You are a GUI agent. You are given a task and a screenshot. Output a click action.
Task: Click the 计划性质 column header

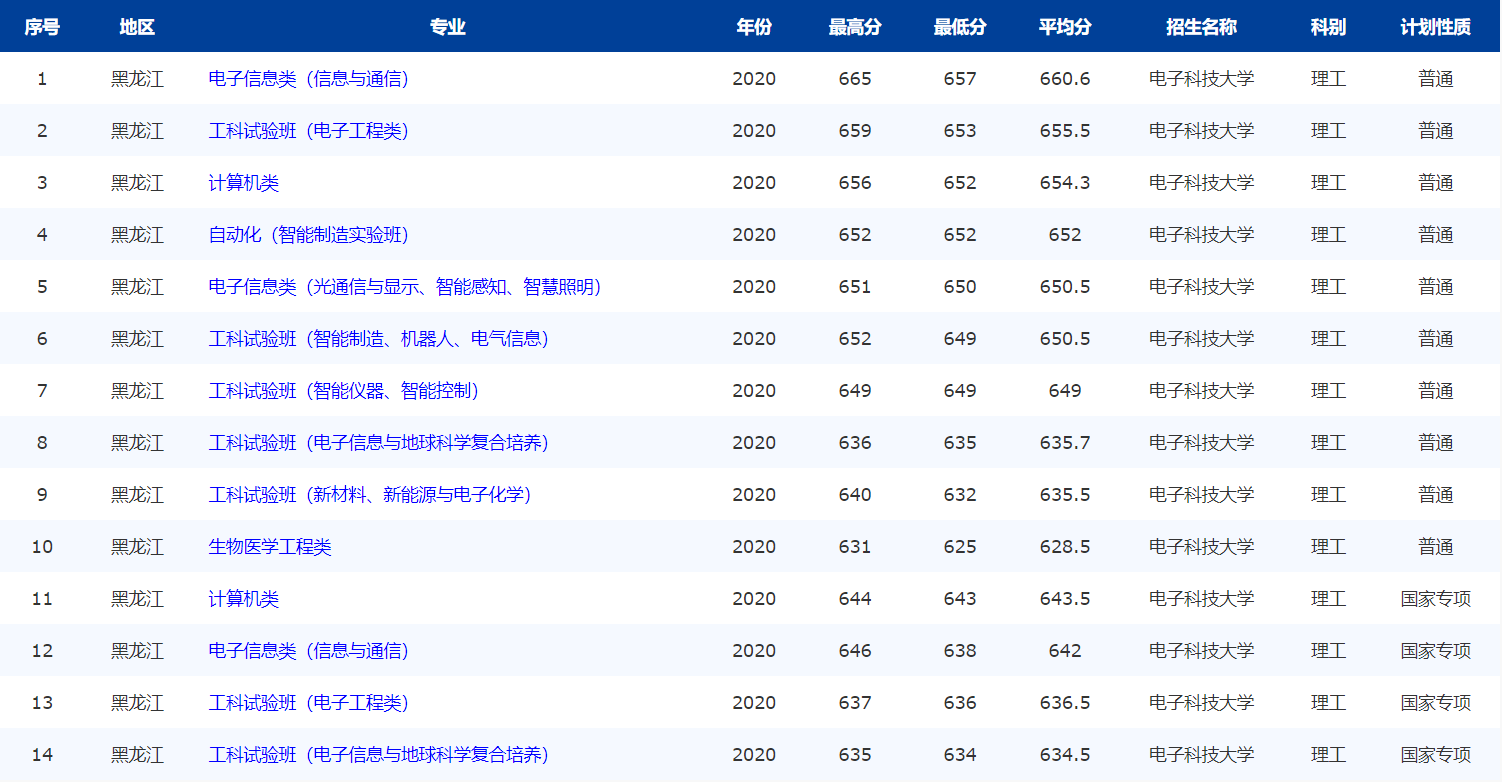(x=1435, y=27)
